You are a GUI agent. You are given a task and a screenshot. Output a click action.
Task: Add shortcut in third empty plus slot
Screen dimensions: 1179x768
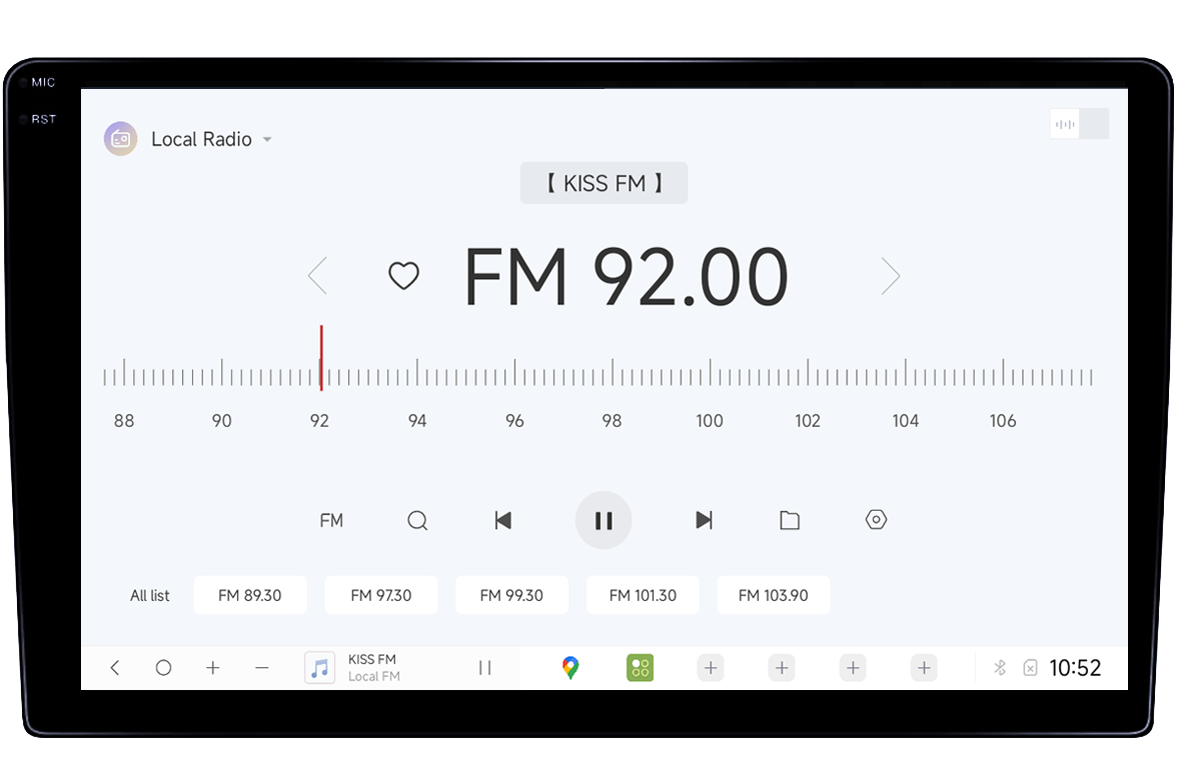coord(853,667)
